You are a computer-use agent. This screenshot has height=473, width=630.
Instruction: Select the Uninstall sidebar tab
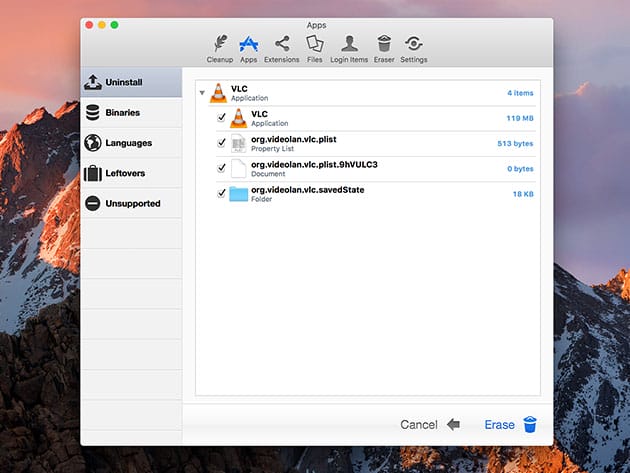click(x=131, y=82)
